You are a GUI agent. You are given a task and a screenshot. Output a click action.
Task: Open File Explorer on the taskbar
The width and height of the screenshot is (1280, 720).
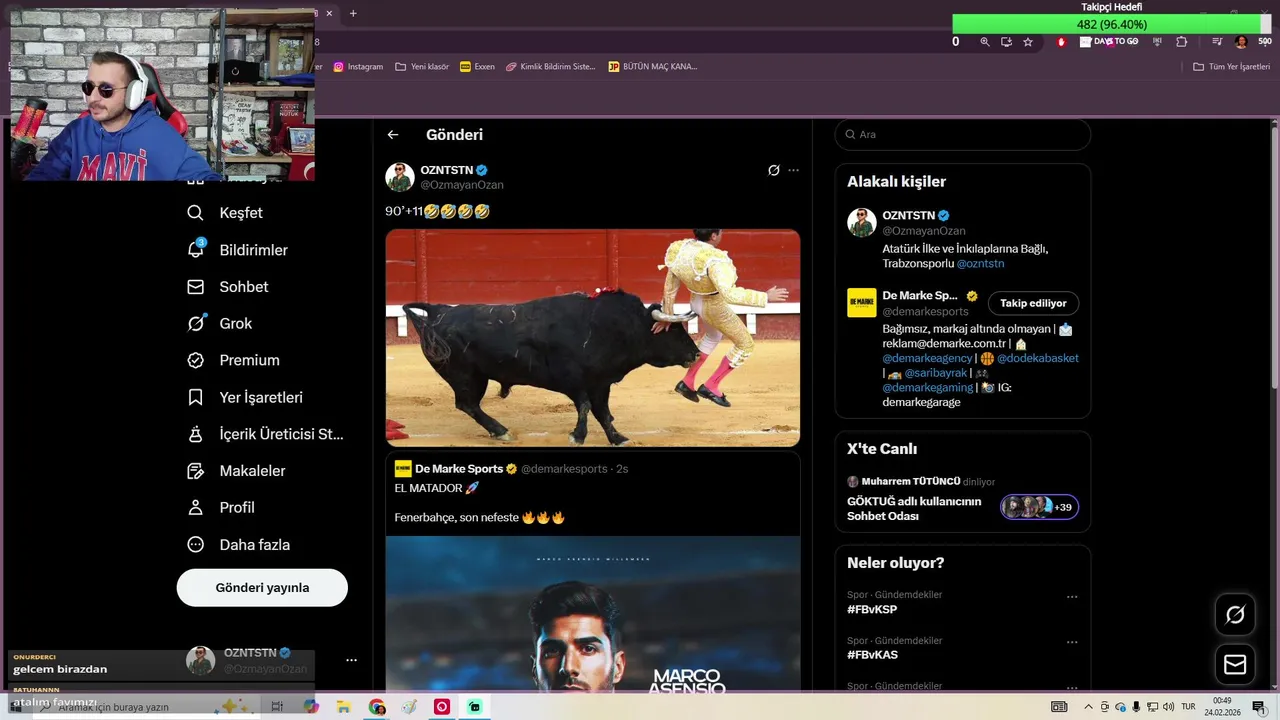[x=344, y=707]
